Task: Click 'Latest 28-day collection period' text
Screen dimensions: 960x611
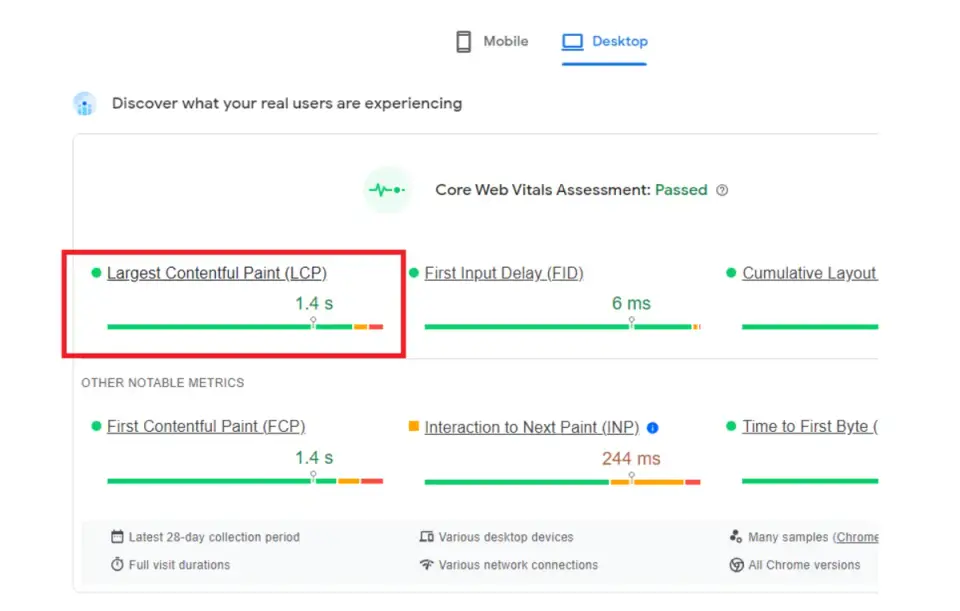Action: tap(214, 537)
